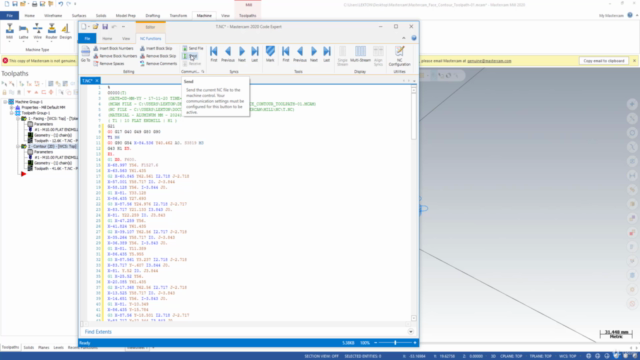
Task: Close the not genuine warning banner
Action: 634,61
